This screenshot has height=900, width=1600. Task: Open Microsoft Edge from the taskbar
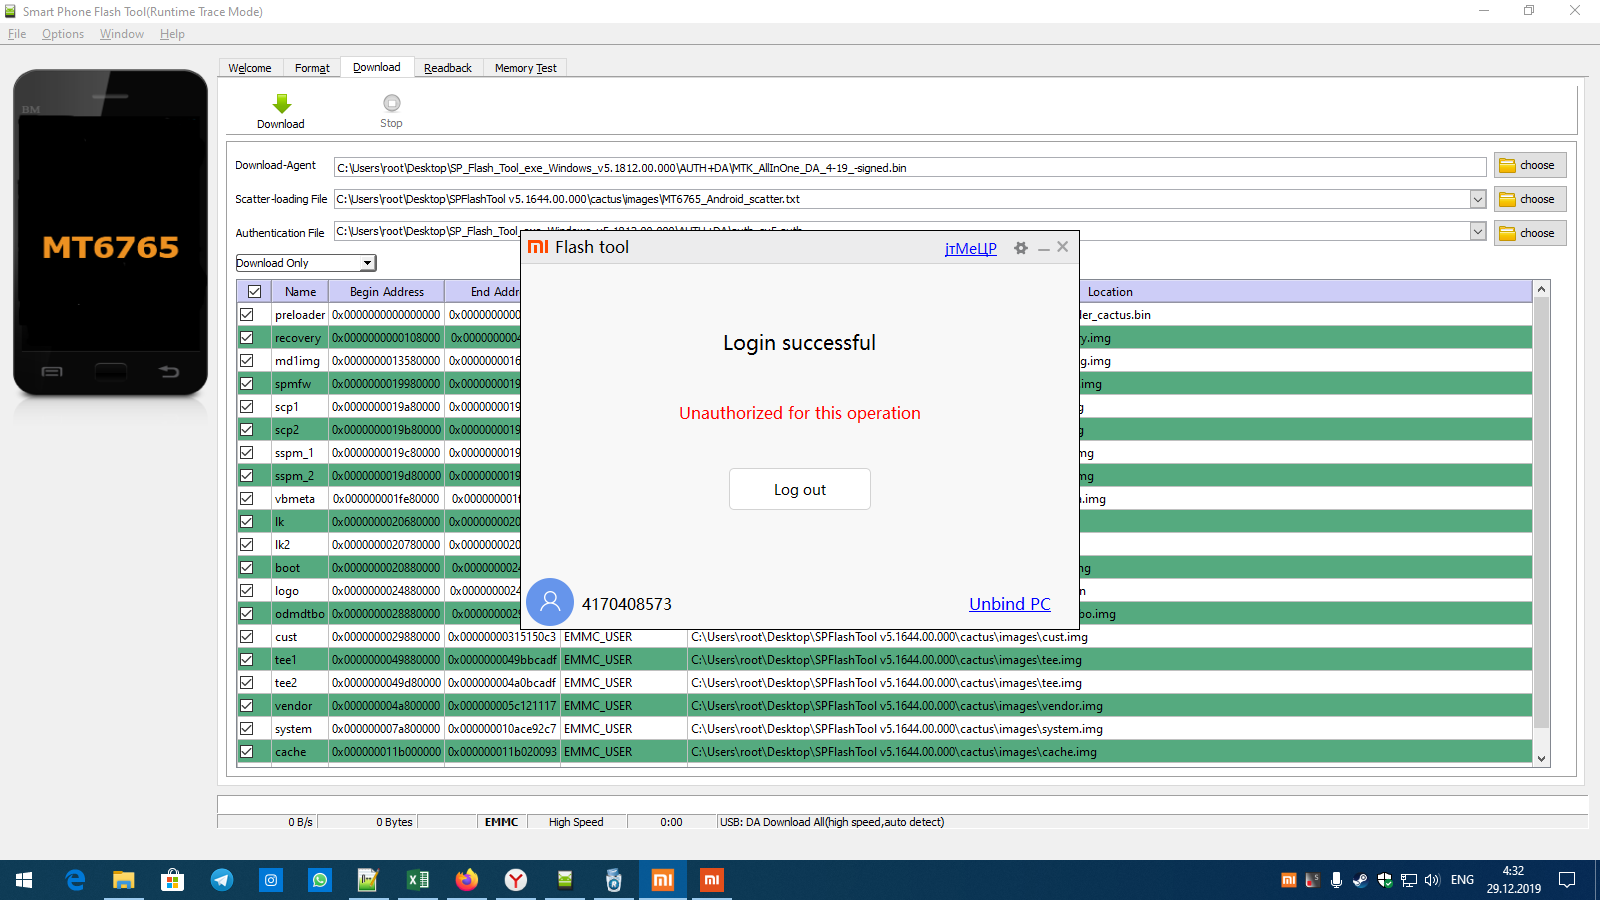pyautogui.click(x=75, y=880)
